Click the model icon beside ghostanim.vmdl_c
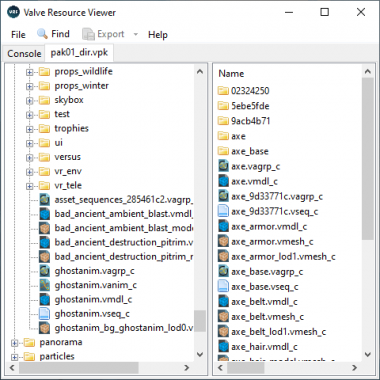 pos(44,299)
